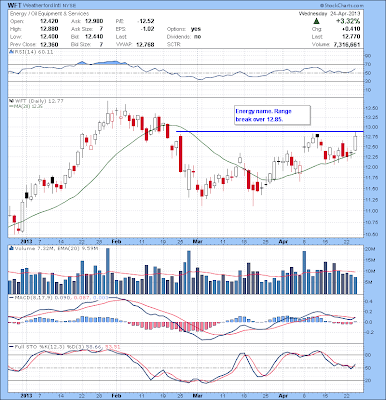Click the 20M volume axis label
Viewport: 386px width, 400px height.
pyautogui.click(x=369, y=249)
